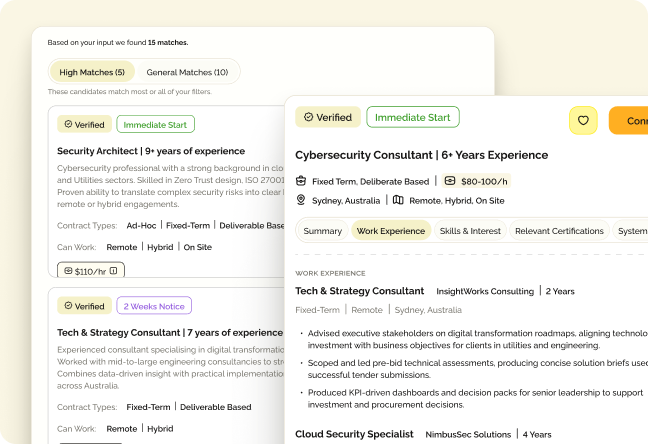Click Verified badge on Tech & Strategy card
Screen dimensions: 648x444
point(84,306)
